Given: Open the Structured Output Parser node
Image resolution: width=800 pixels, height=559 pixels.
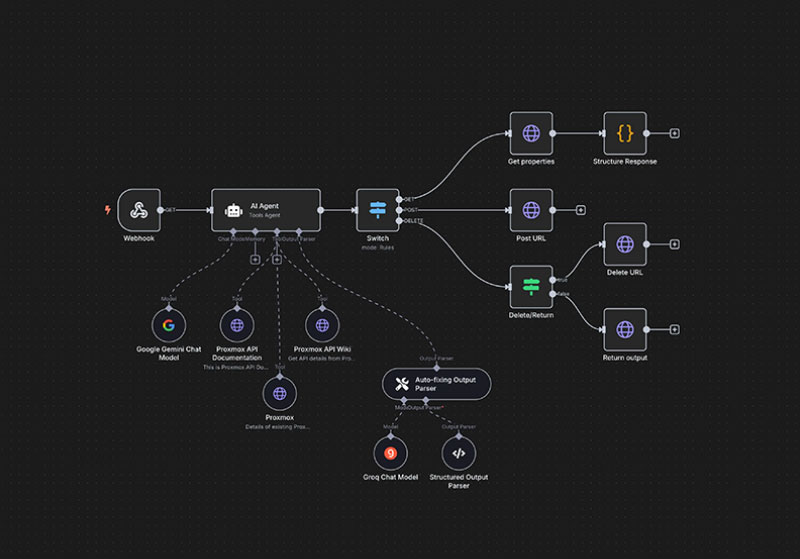Looking at the screenshot, I should (458, 453).
